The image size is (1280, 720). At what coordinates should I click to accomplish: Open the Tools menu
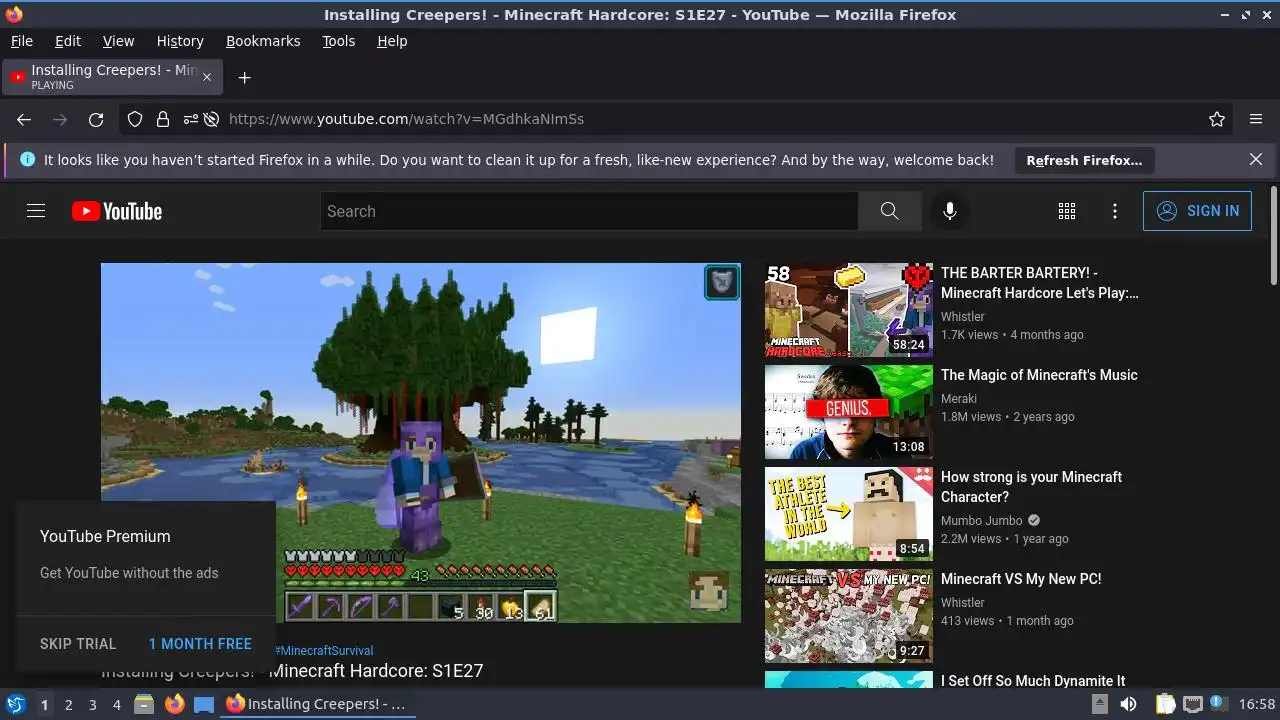338,41
